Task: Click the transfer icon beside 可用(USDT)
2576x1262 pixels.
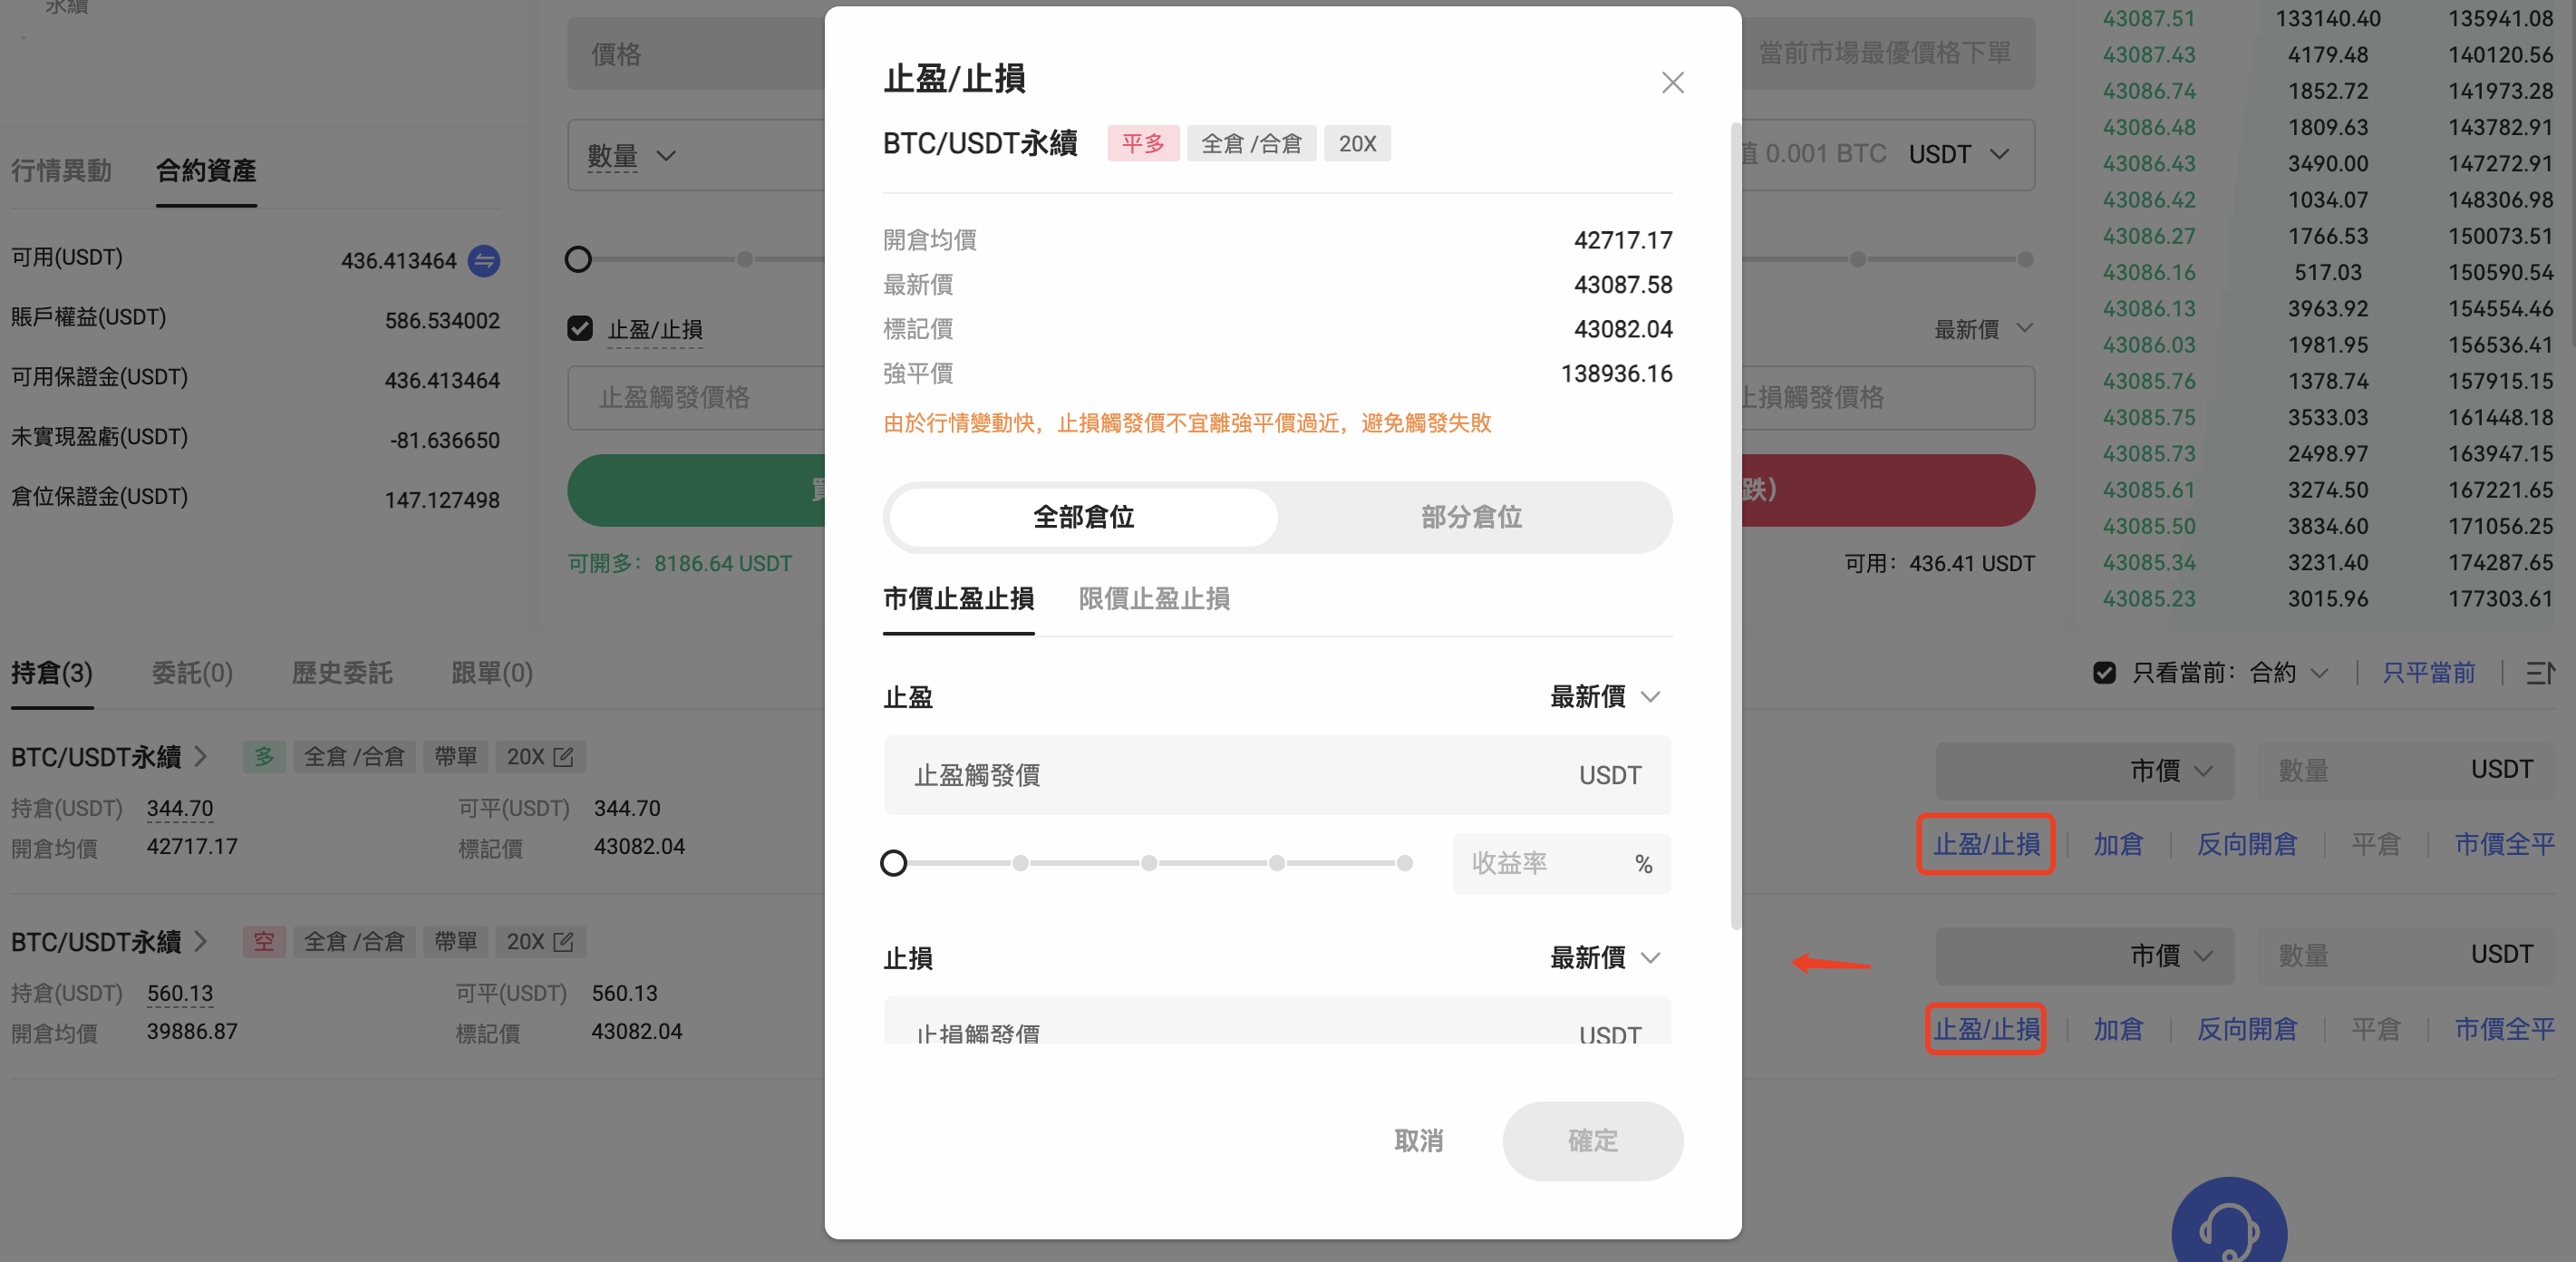Action: pyautogui.click(x=484, y=261)
